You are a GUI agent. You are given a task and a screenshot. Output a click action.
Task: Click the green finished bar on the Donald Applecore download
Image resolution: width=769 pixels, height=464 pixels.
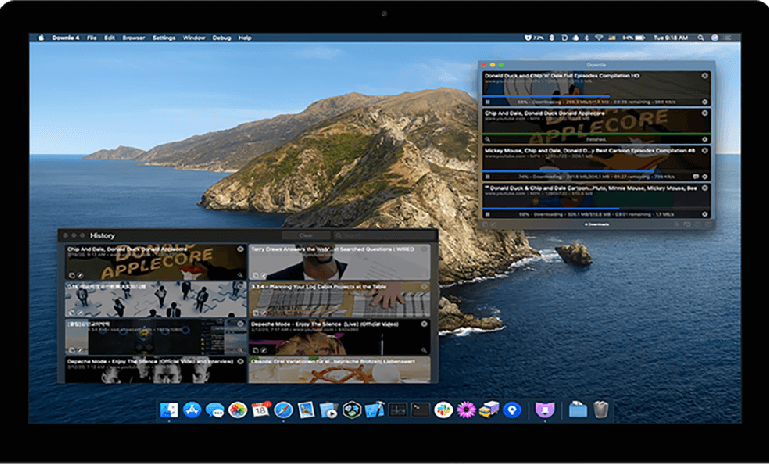tap(596, 133)
